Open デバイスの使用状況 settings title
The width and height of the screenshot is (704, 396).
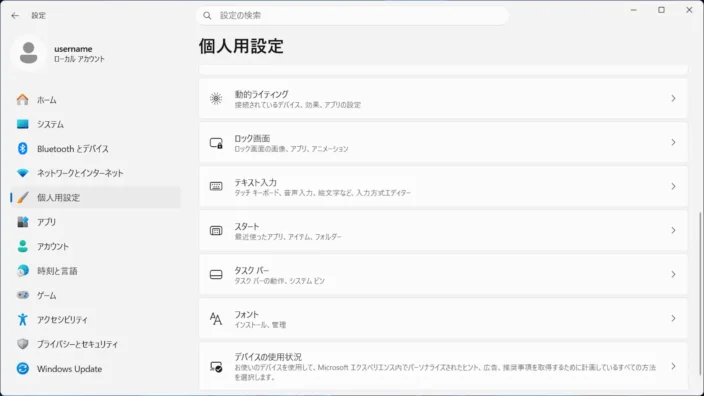[268, 357]
